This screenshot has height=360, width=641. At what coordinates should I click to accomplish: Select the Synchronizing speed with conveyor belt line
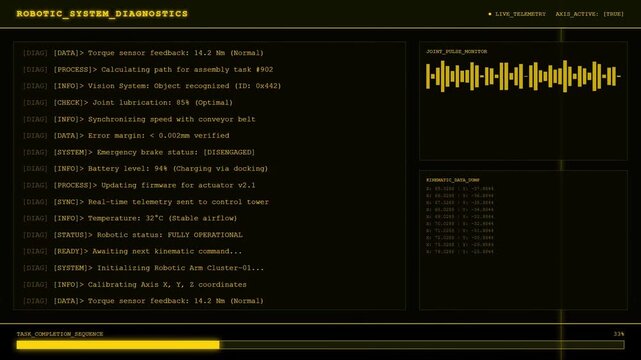[139, 119]
